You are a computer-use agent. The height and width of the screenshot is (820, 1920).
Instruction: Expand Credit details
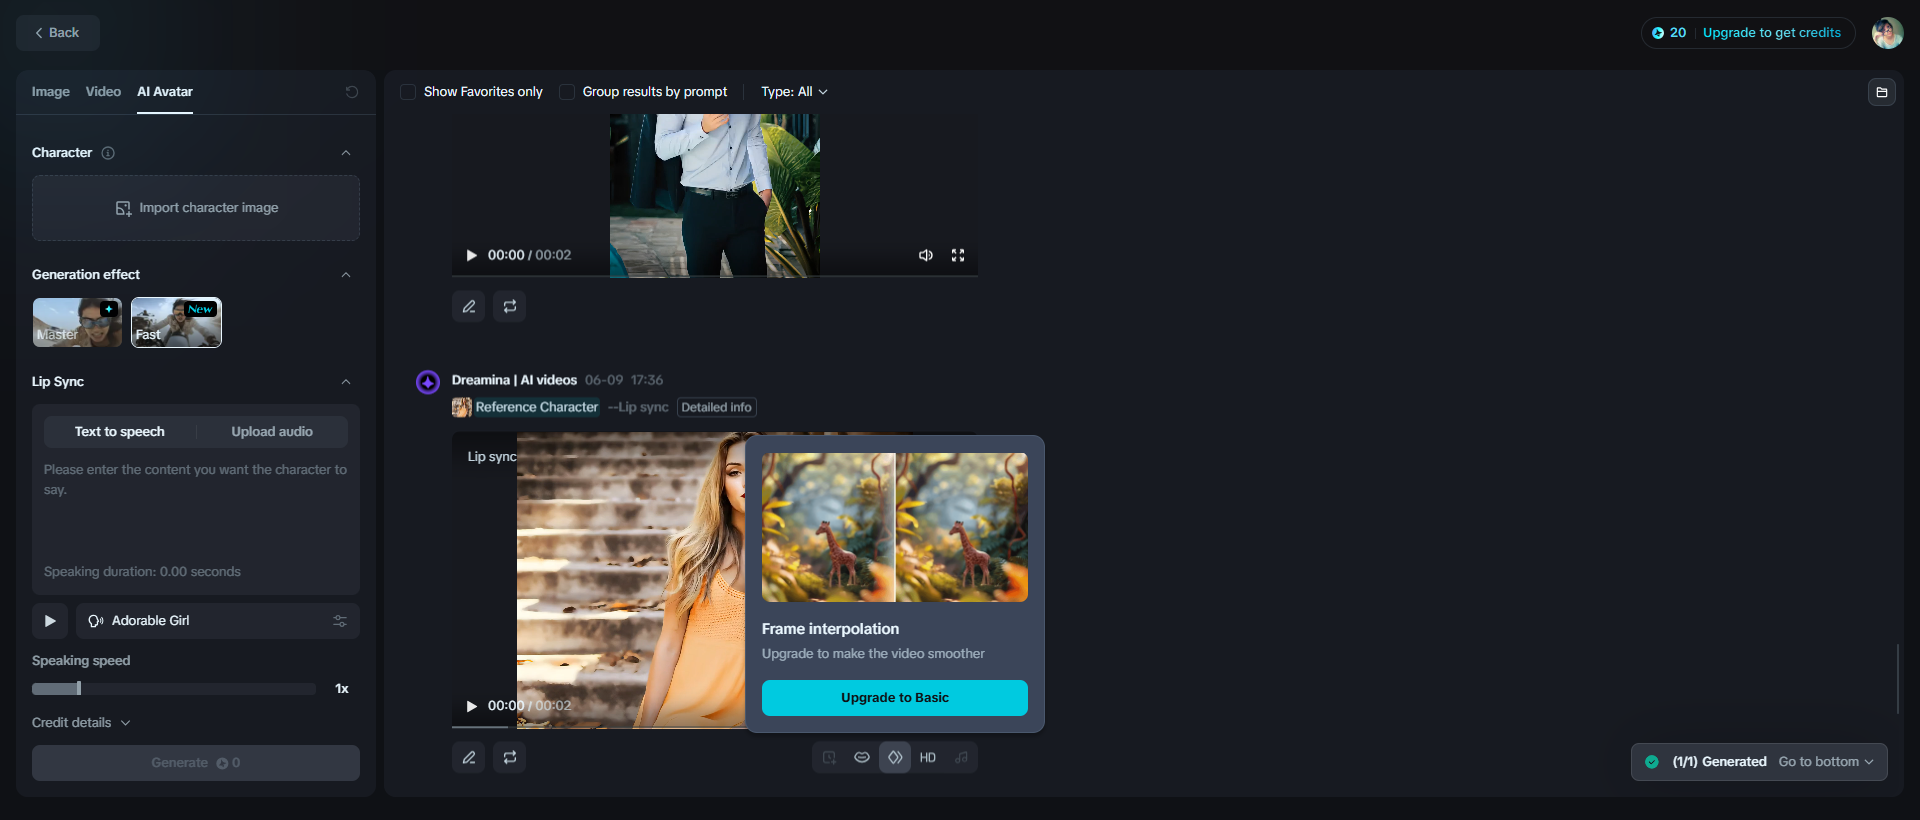pos(81,723)
